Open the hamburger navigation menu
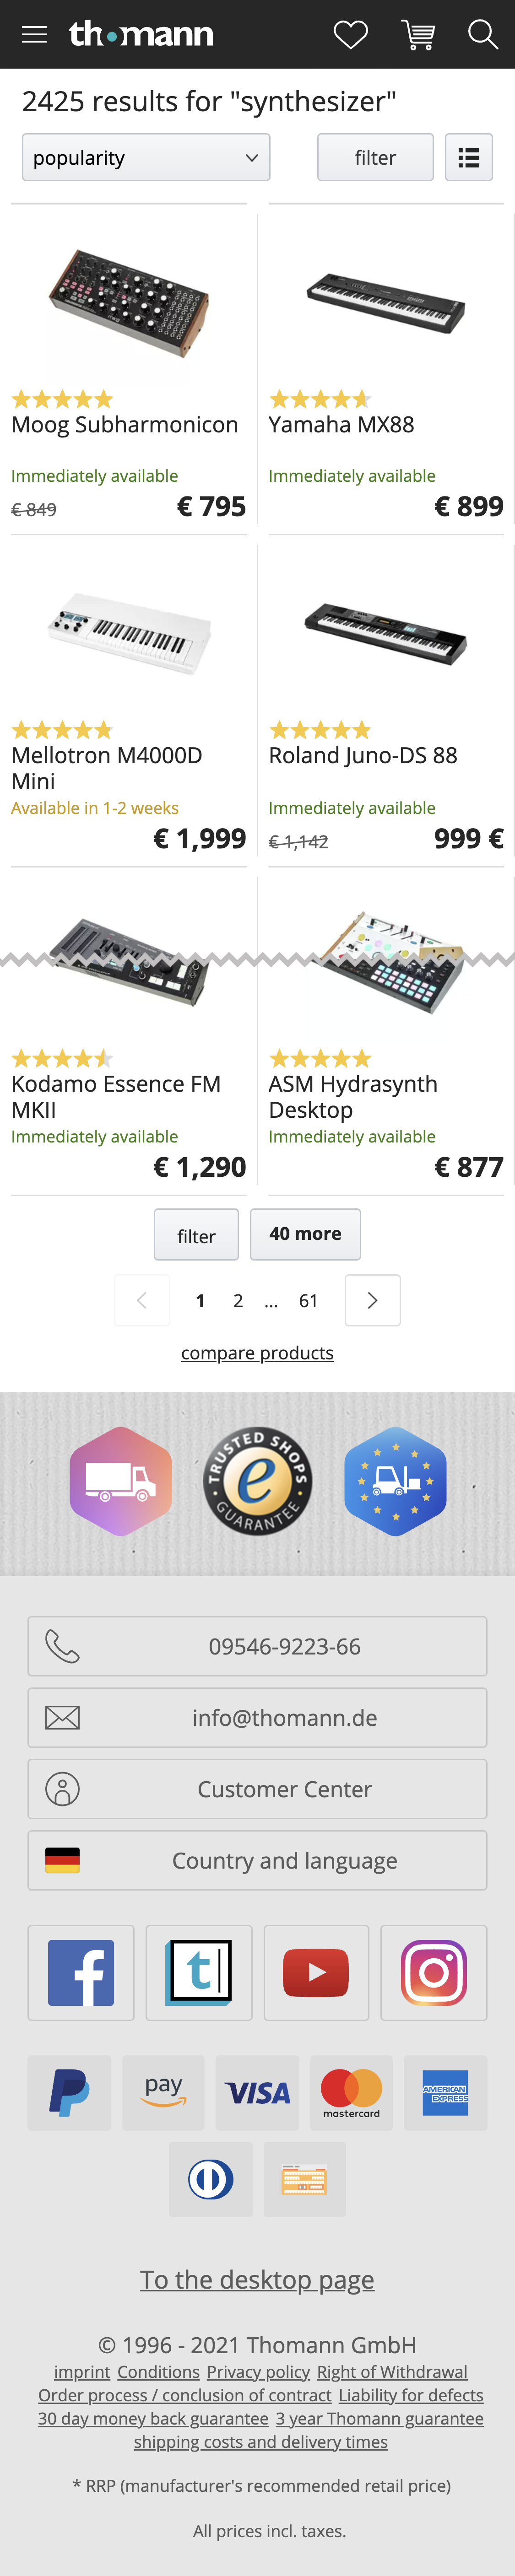Viewport: 515px width, 2576px height. 34,33
